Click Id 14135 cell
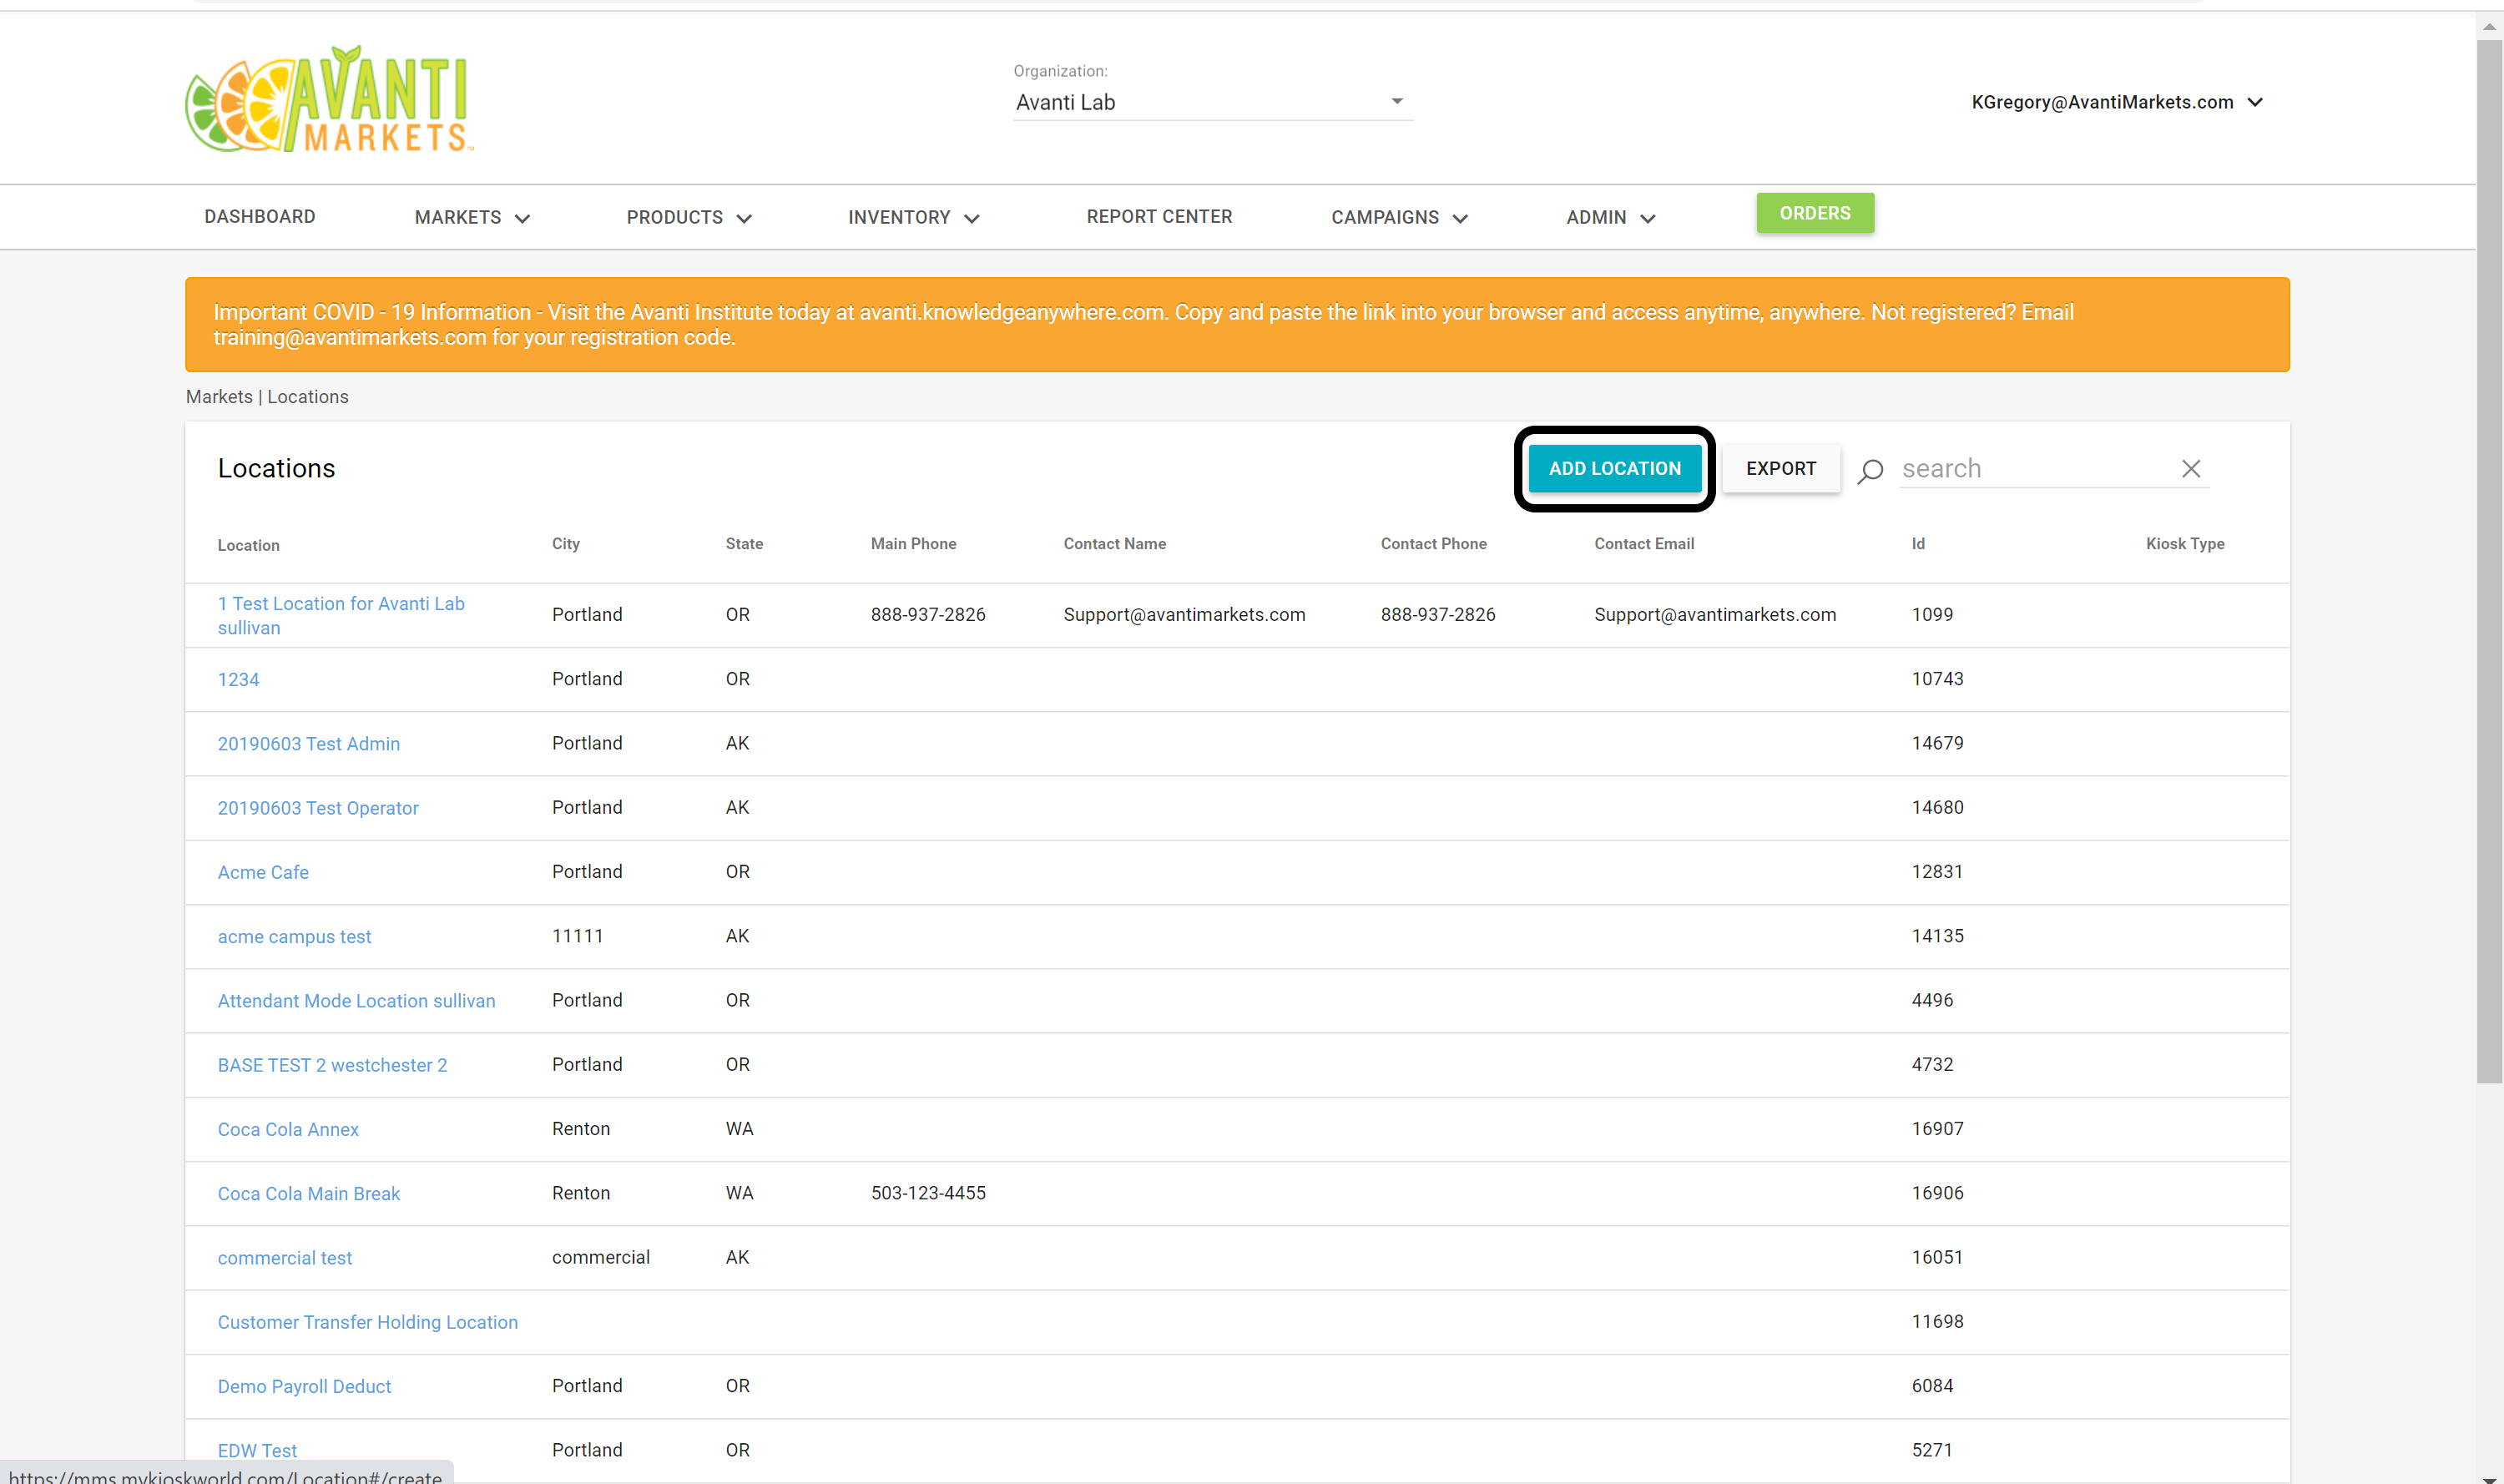Image resolution: width=2504 pixels, height=1484 pixels. tap(1937, 936)
